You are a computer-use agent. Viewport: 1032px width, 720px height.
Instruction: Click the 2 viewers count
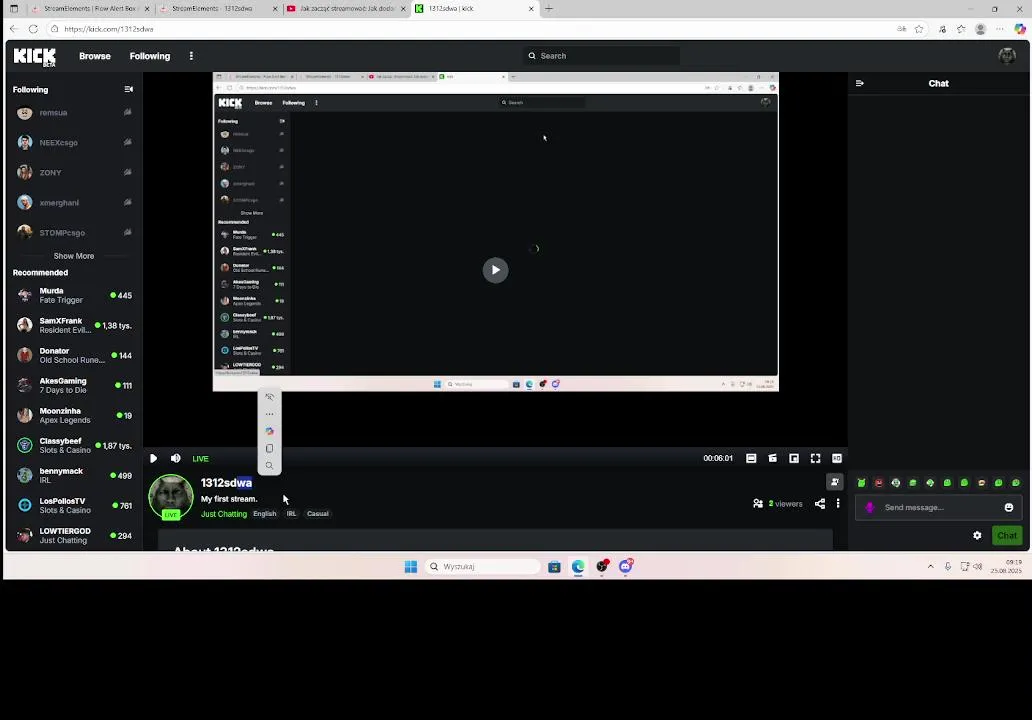pos(778,504)
